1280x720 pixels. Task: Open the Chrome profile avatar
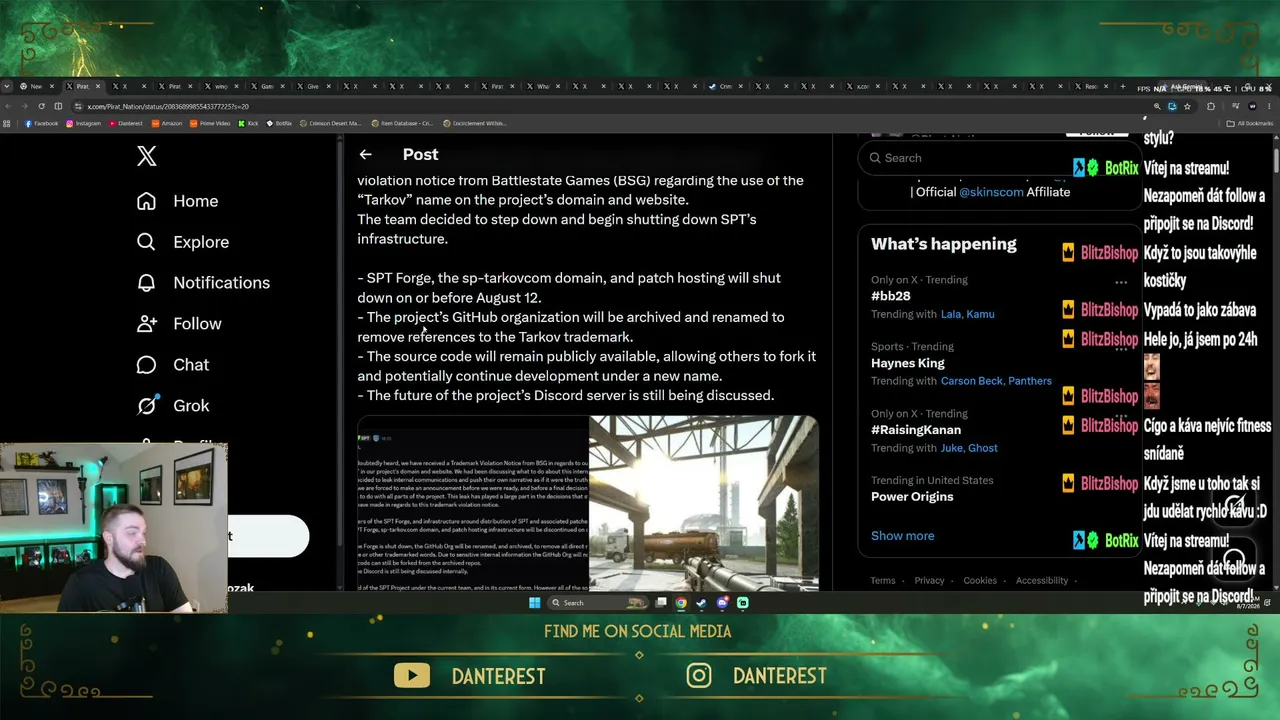[1252, 106]
